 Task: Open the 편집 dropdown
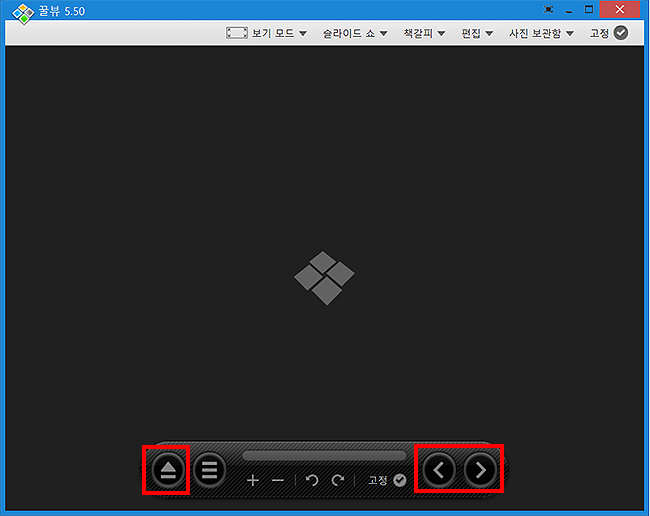point(477,33)
